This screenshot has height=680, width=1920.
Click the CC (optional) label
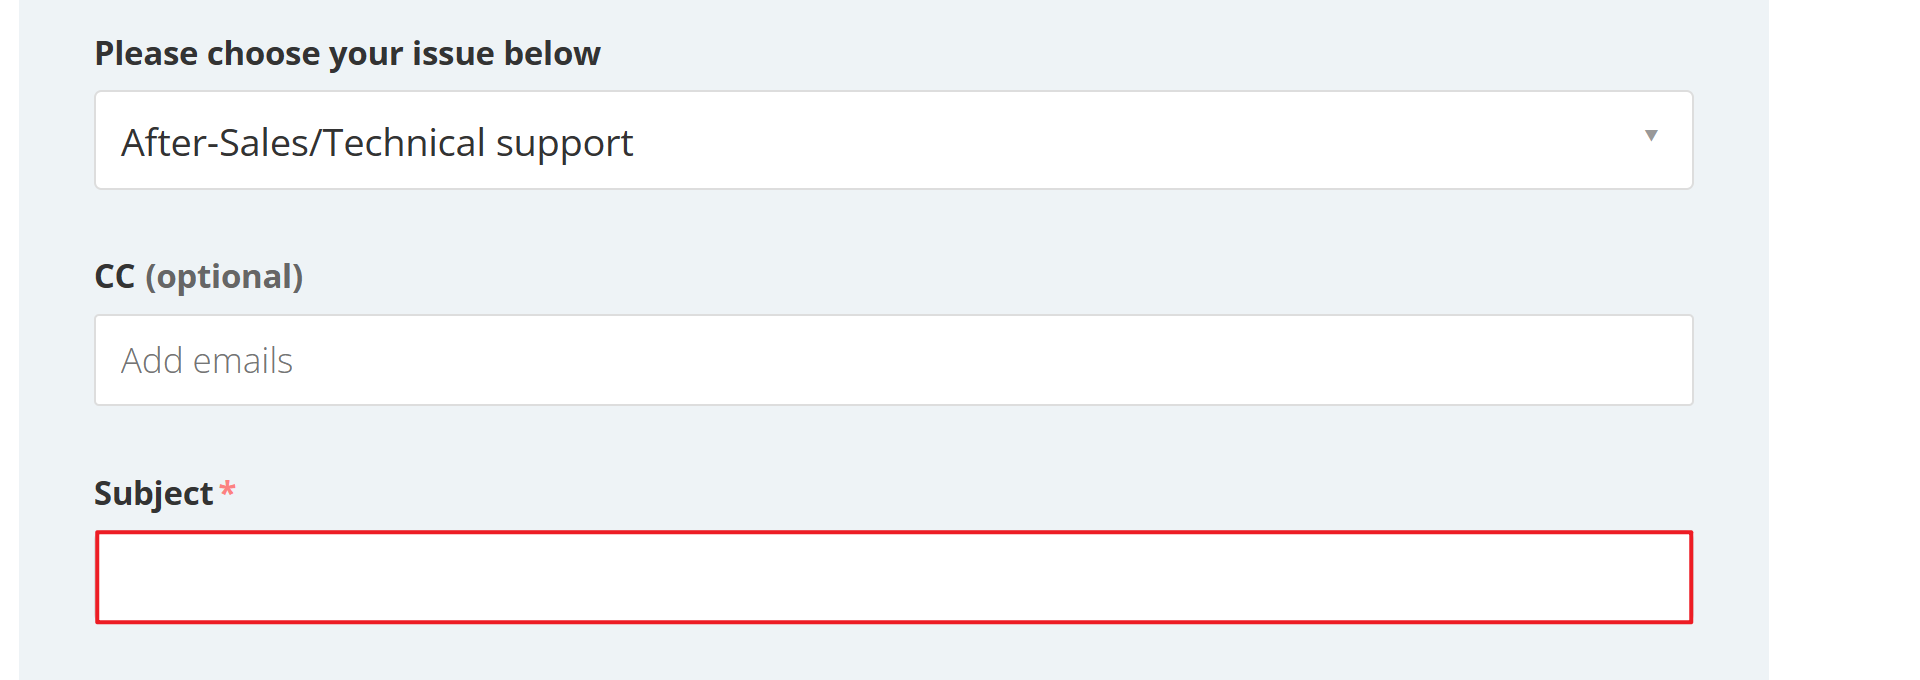[199, 277]
